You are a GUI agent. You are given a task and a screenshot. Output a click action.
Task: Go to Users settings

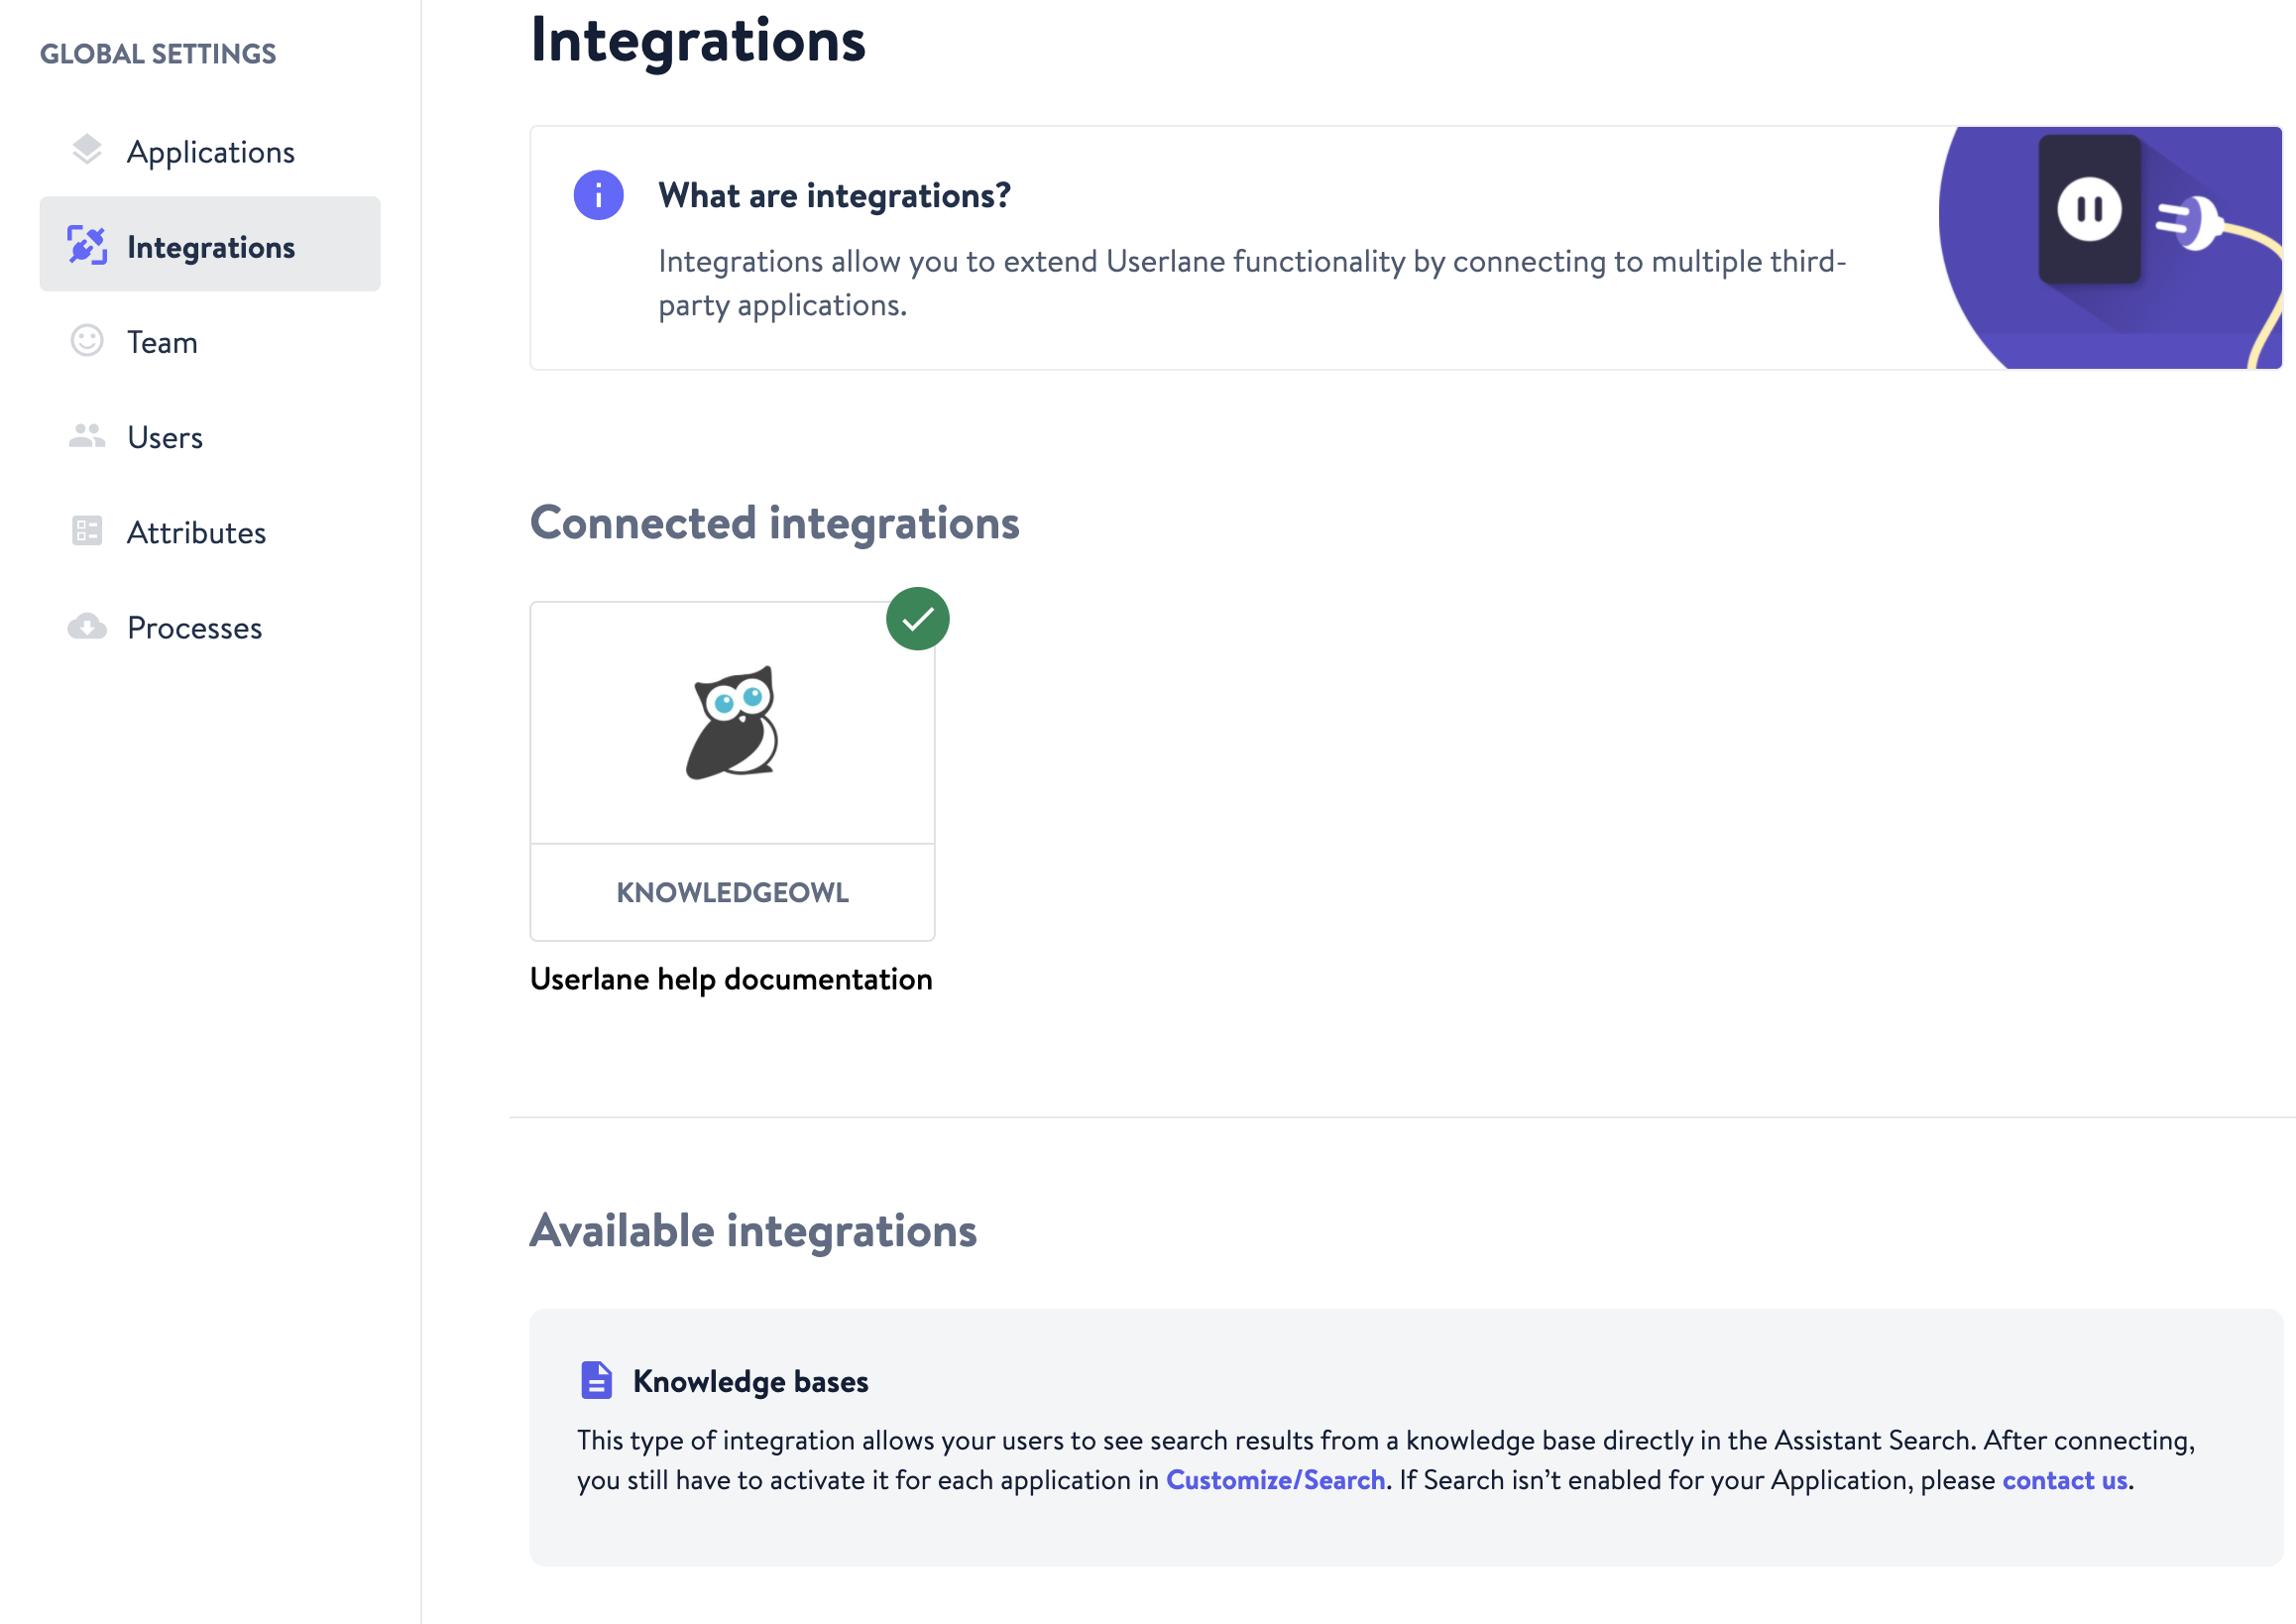click(165, 437)
